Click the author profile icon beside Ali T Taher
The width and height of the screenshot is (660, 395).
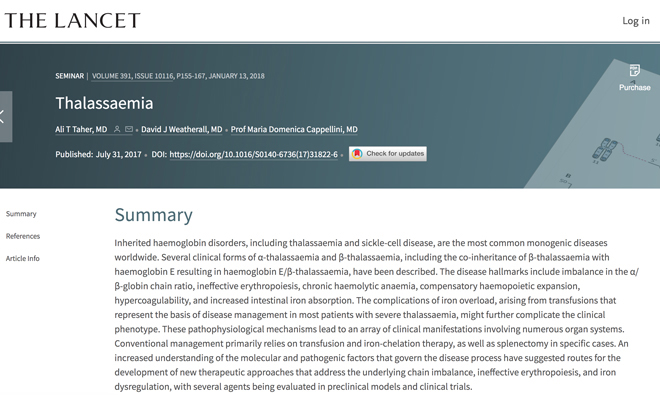(x=117, y=129)
